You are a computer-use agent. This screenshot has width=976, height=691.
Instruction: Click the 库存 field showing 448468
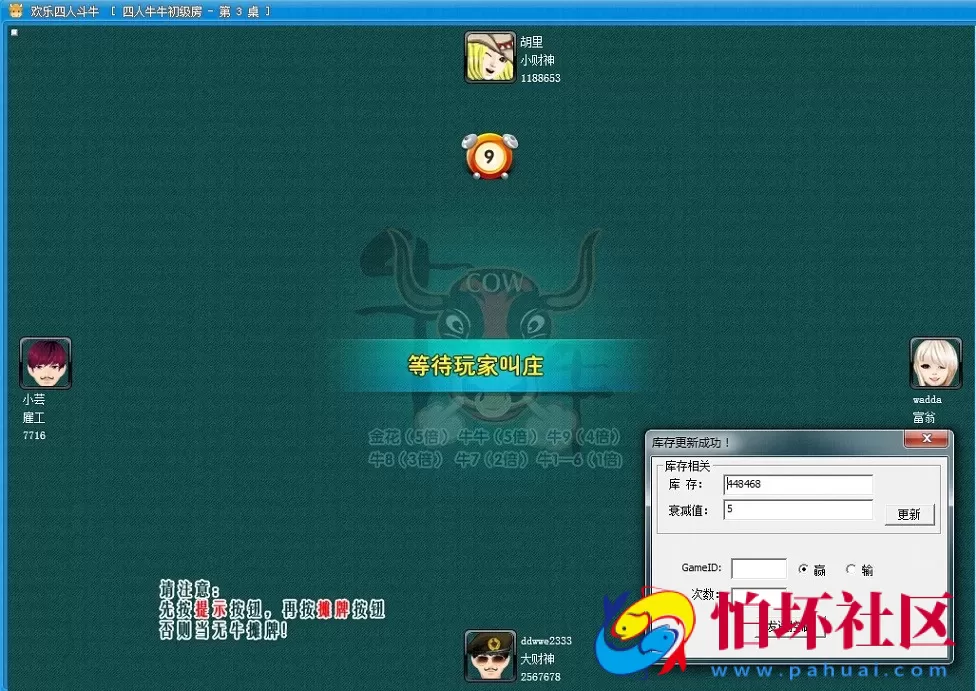[798, 484]
